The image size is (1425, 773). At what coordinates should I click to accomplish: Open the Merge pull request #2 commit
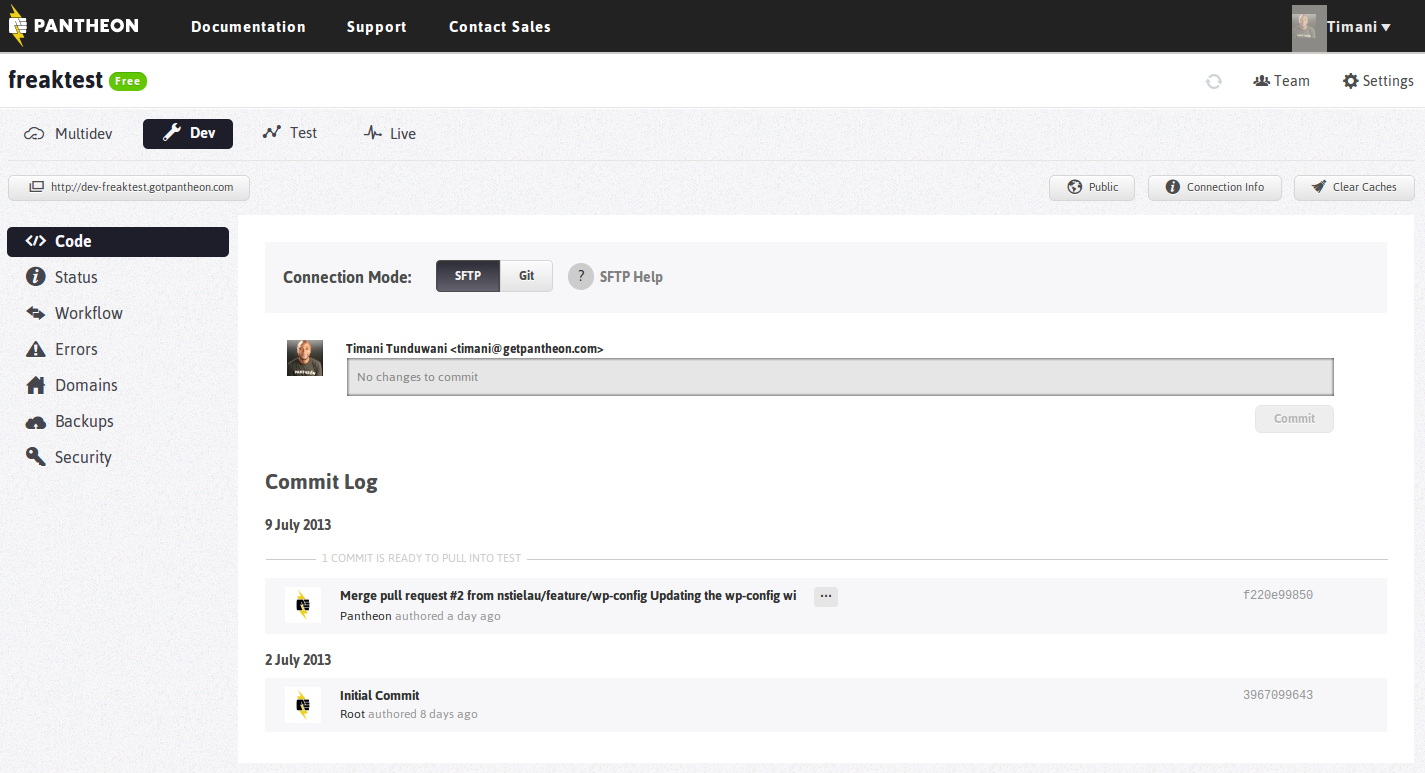[x=568, y=595]
